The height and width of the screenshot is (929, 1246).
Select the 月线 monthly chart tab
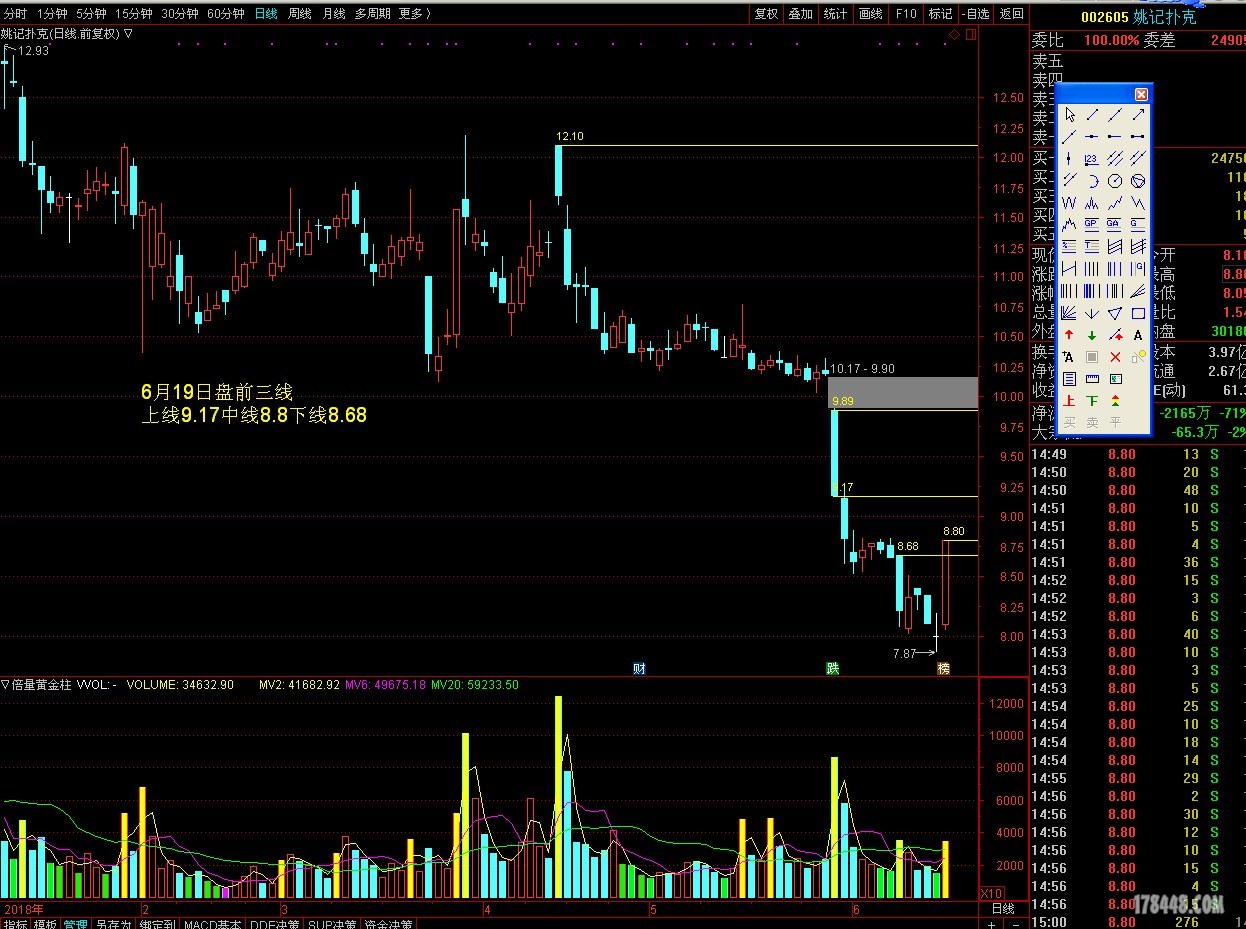[333, 14]
